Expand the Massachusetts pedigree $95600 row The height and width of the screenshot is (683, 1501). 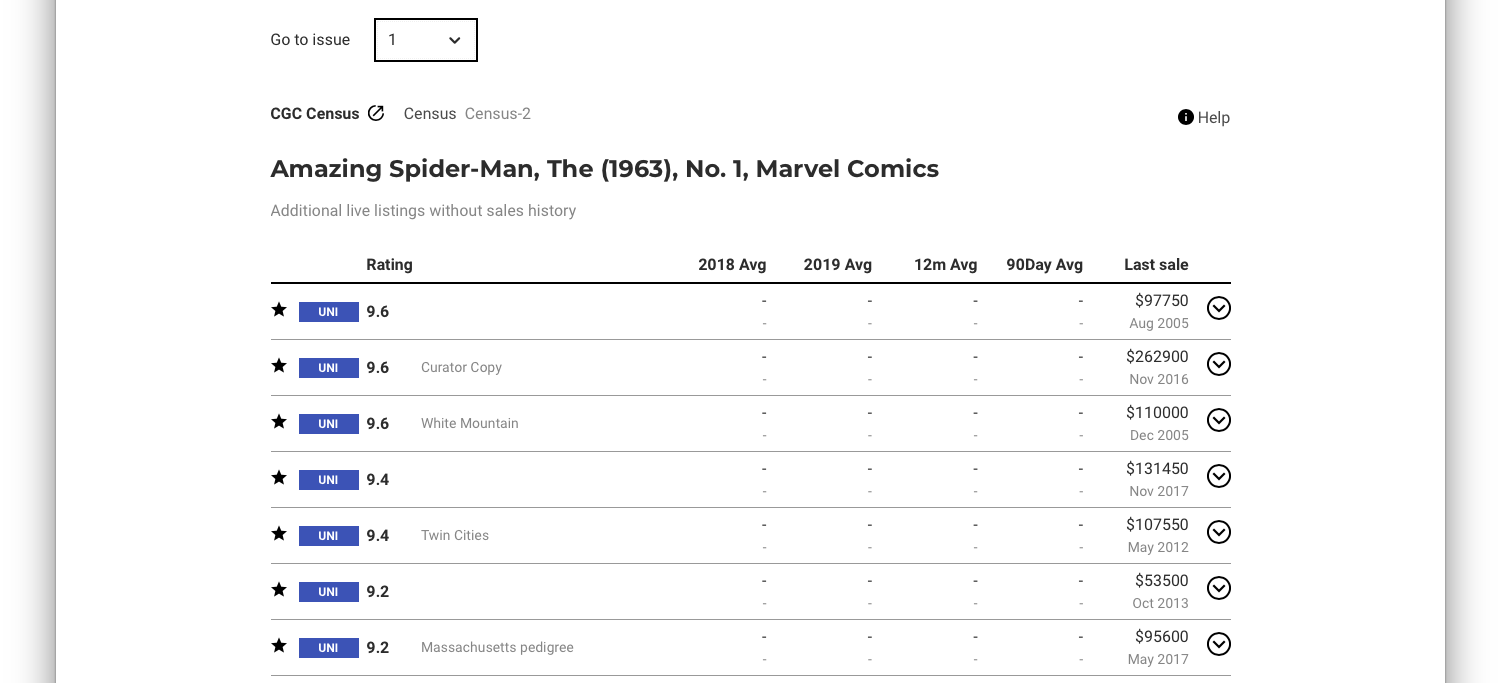(x=1218, y=644)
